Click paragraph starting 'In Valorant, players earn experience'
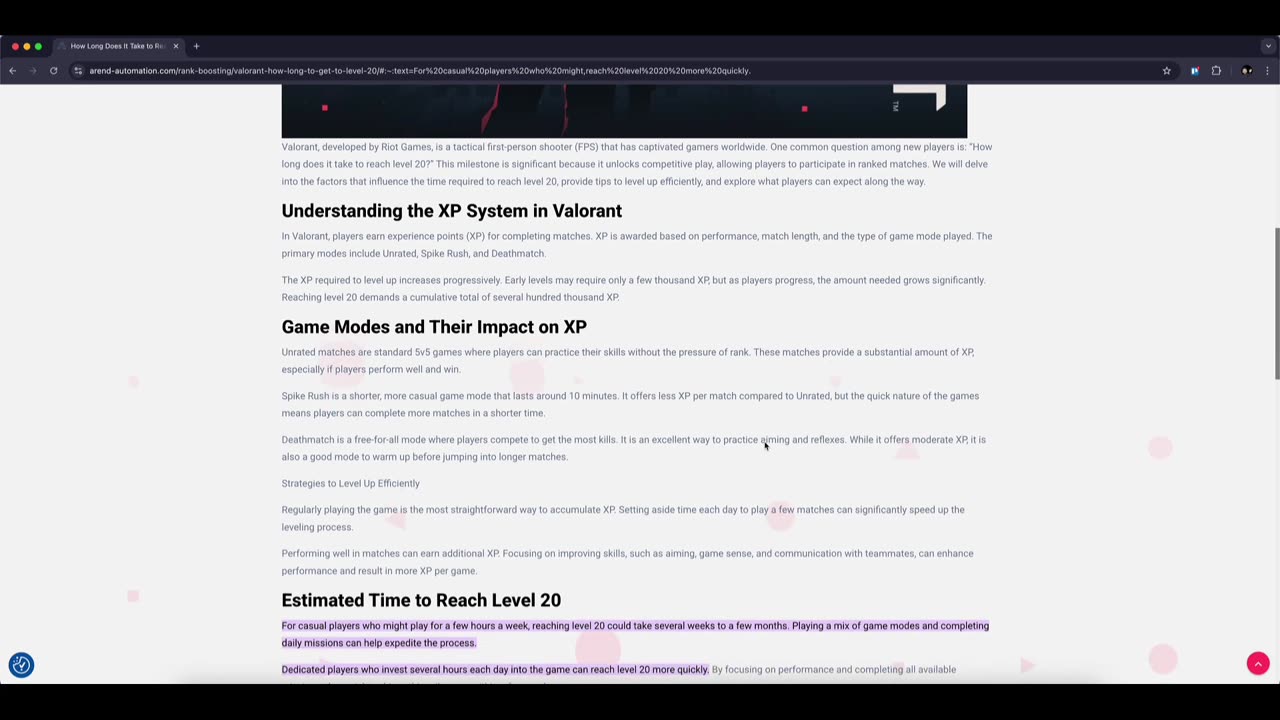1280x720 pixels. (x=637, y=245)
